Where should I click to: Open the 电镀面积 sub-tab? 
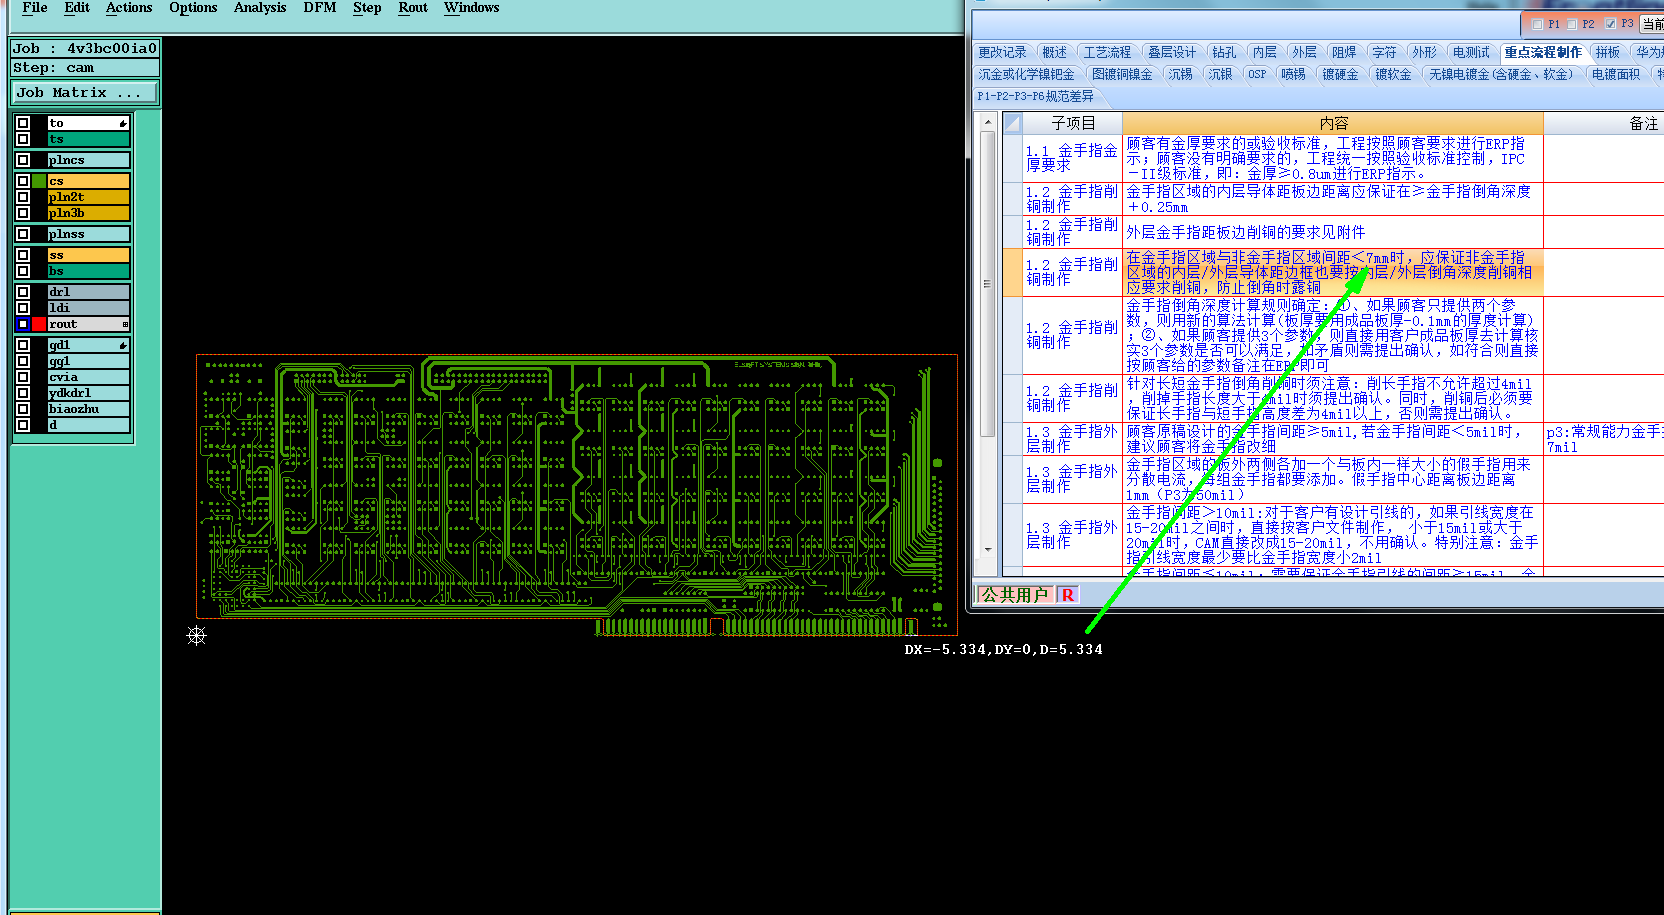pos(1616,74)
